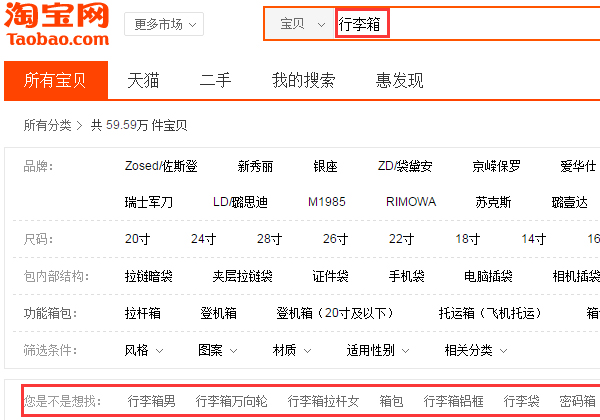Click suggested search 密码箱
600x420 pixels.
577,401
